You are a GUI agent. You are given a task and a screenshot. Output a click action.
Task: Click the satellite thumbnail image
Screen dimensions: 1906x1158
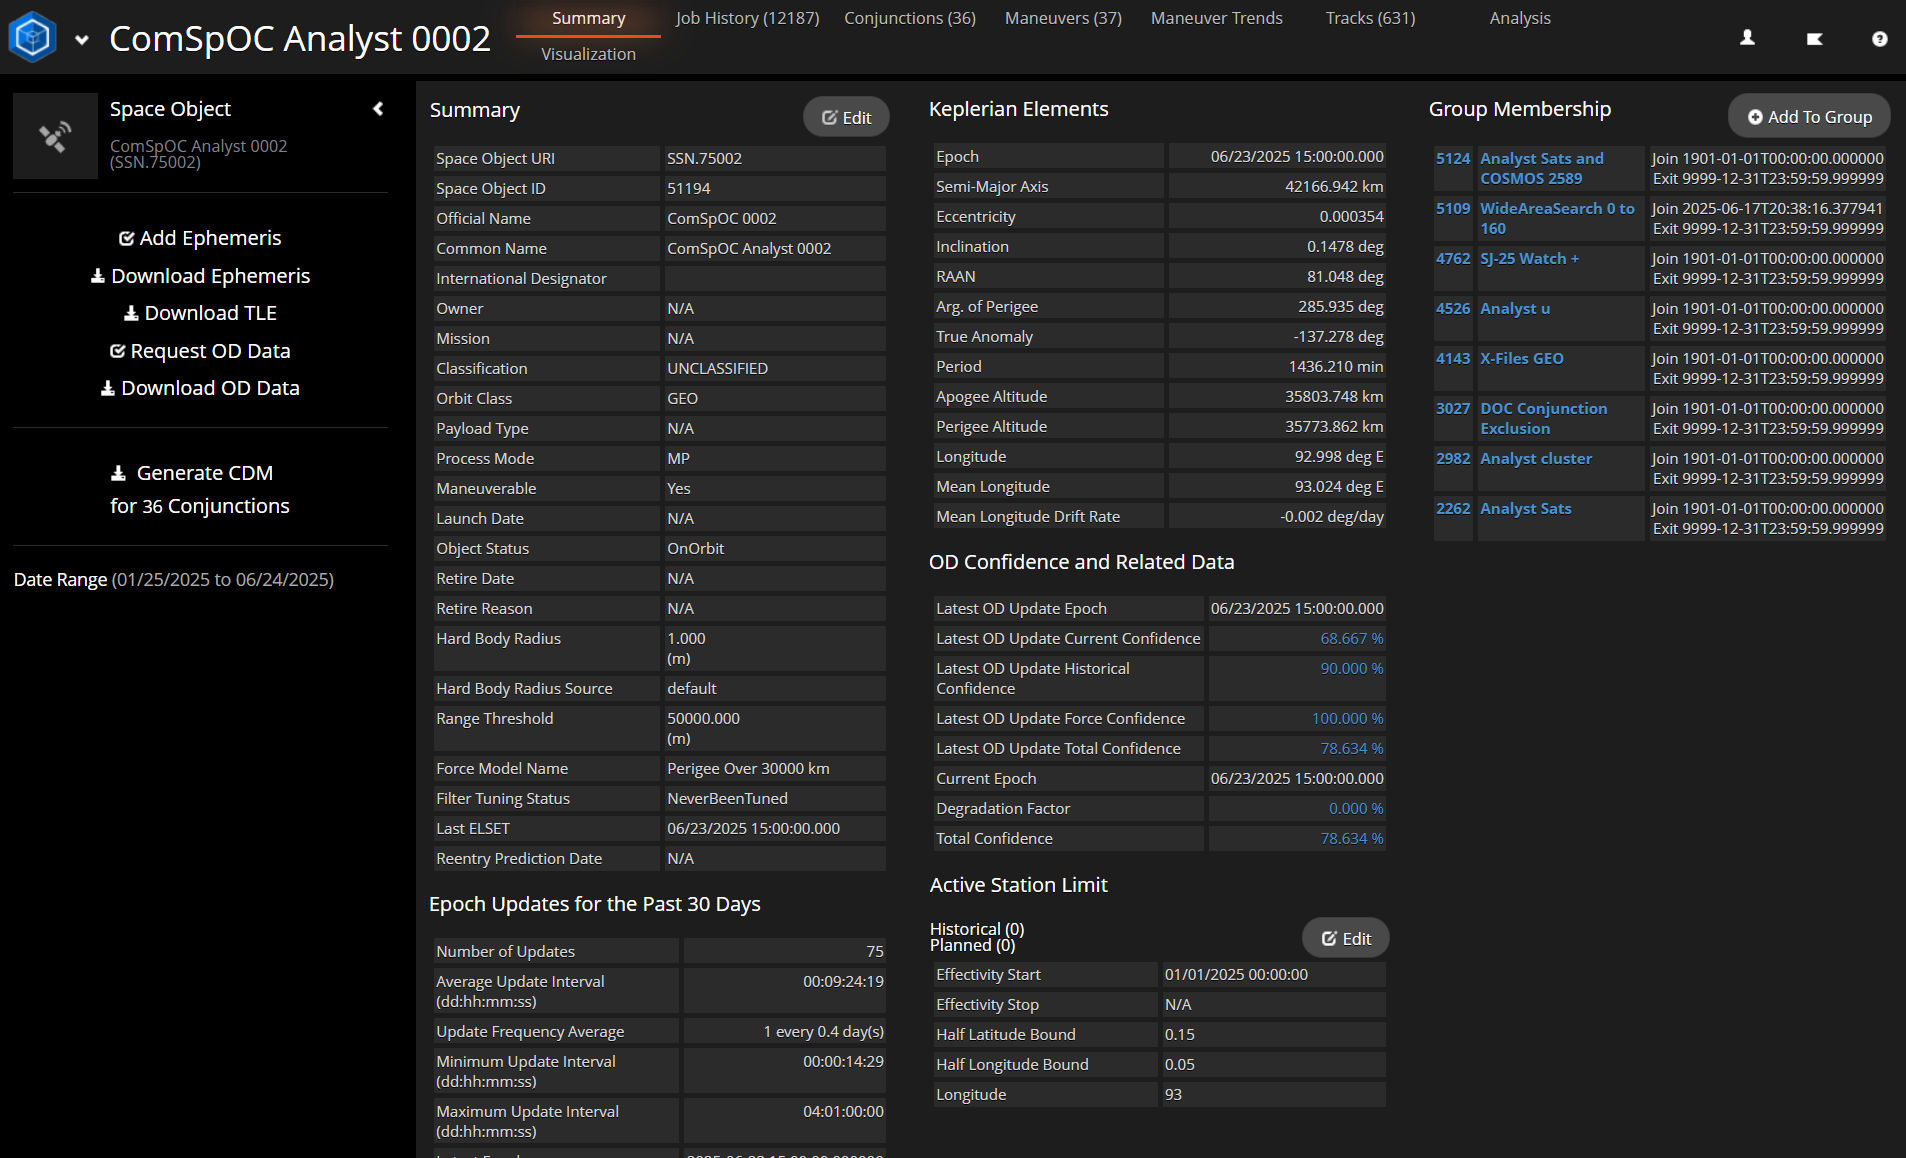click(x=55, y=136)
